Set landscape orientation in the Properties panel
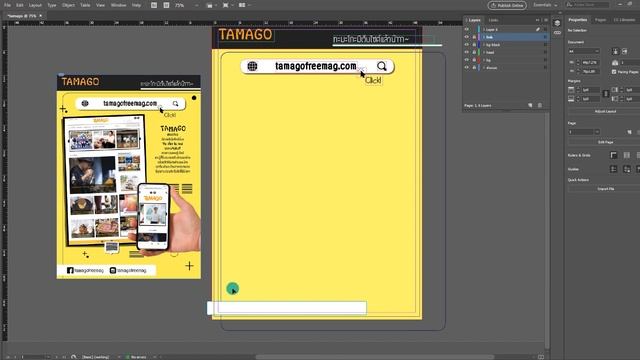The image size is (640, 360). [624, 51]
